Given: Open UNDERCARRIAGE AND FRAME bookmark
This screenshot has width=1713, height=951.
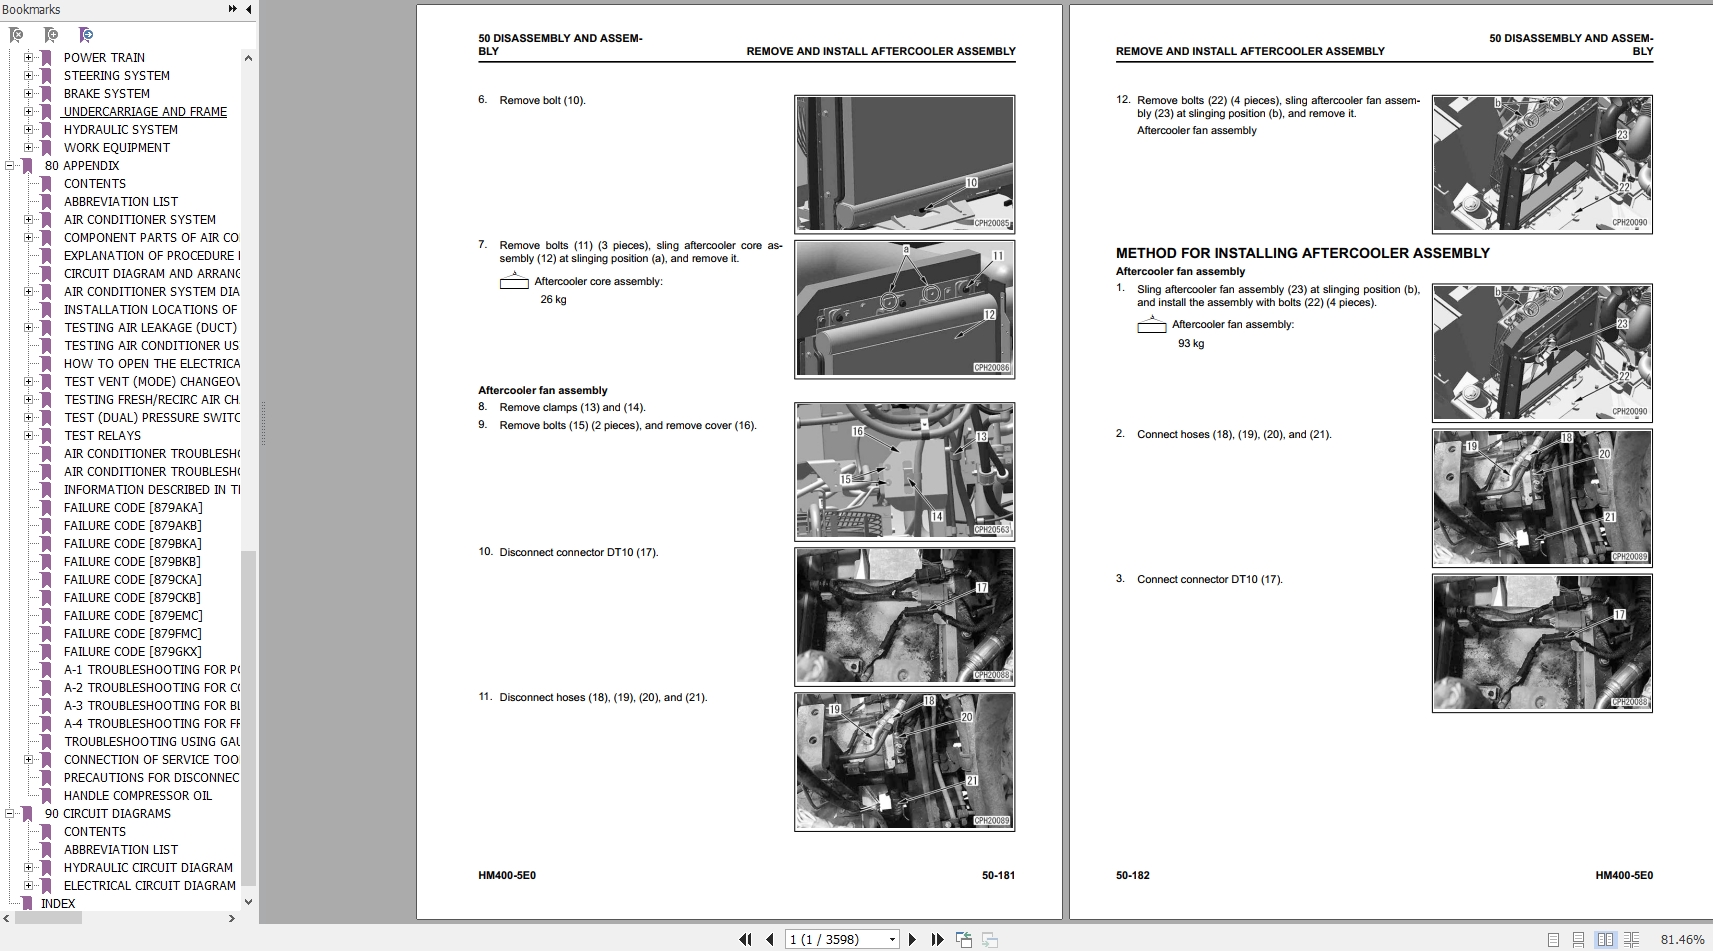Looking at the screenshot, I should (145, 112).
